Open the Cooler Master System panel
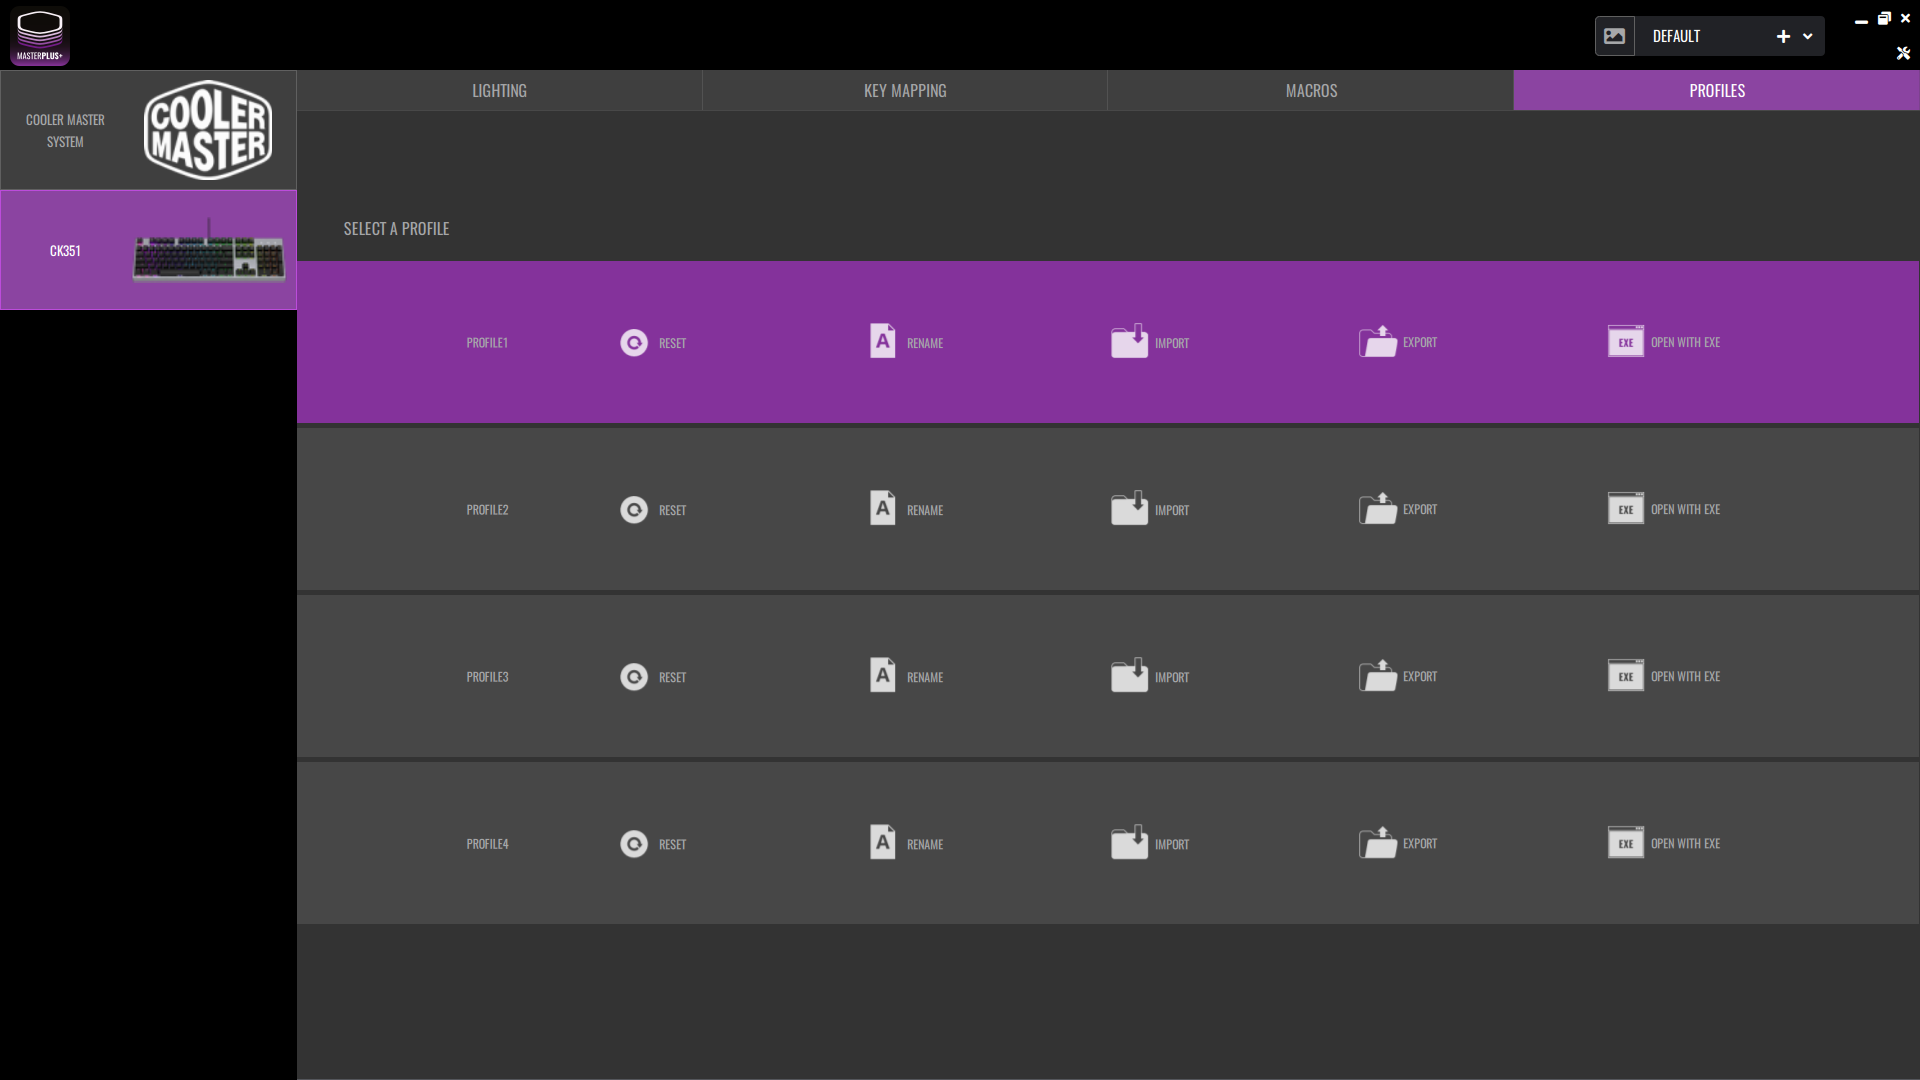This screenshot has width=1920, height=1080. tap(148, 130)
